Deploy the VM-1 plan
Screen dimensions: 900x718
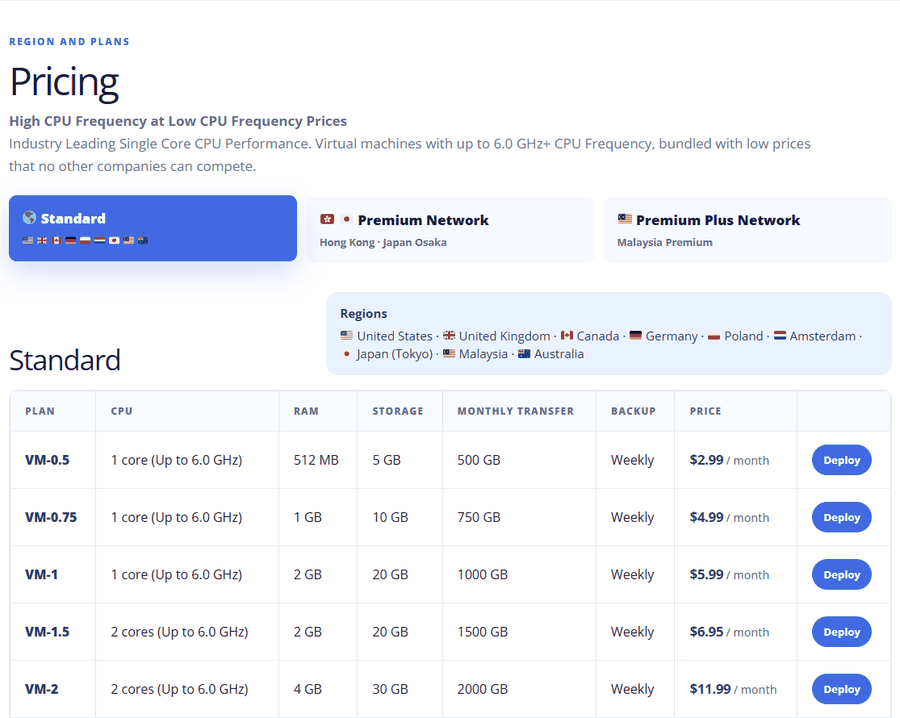click(x=841, y=575)
